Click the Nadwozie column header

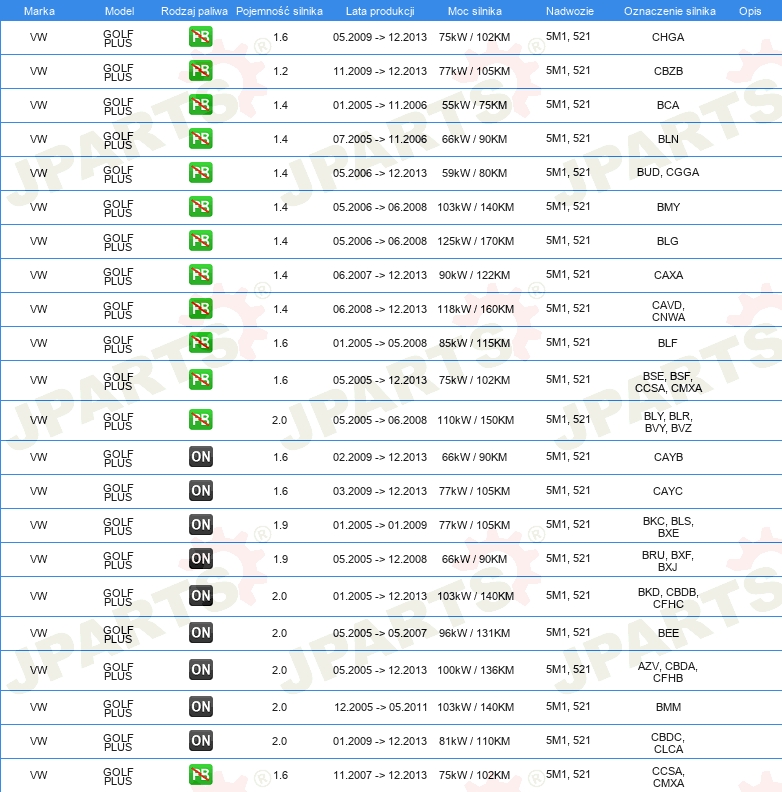(x=569, y=11)
